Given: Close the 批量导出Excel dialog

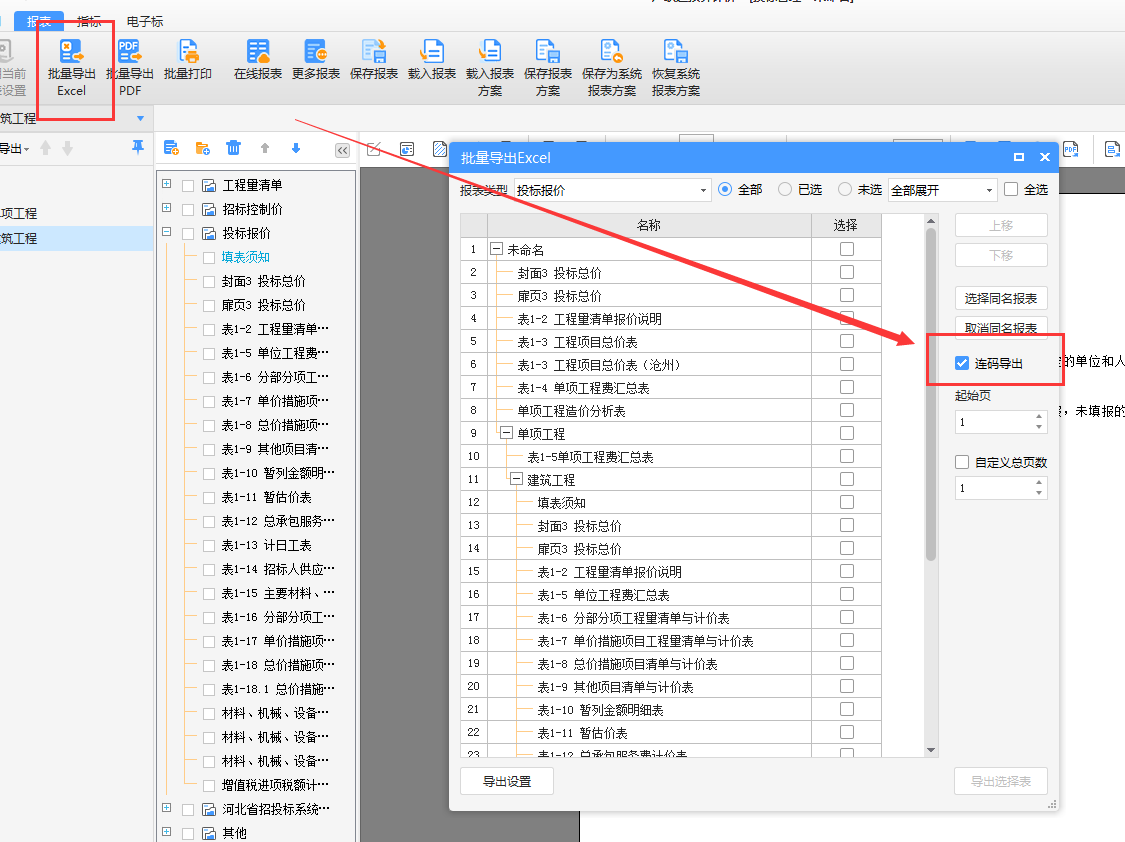Looking at the screenshot, I should click(1045, 157).
